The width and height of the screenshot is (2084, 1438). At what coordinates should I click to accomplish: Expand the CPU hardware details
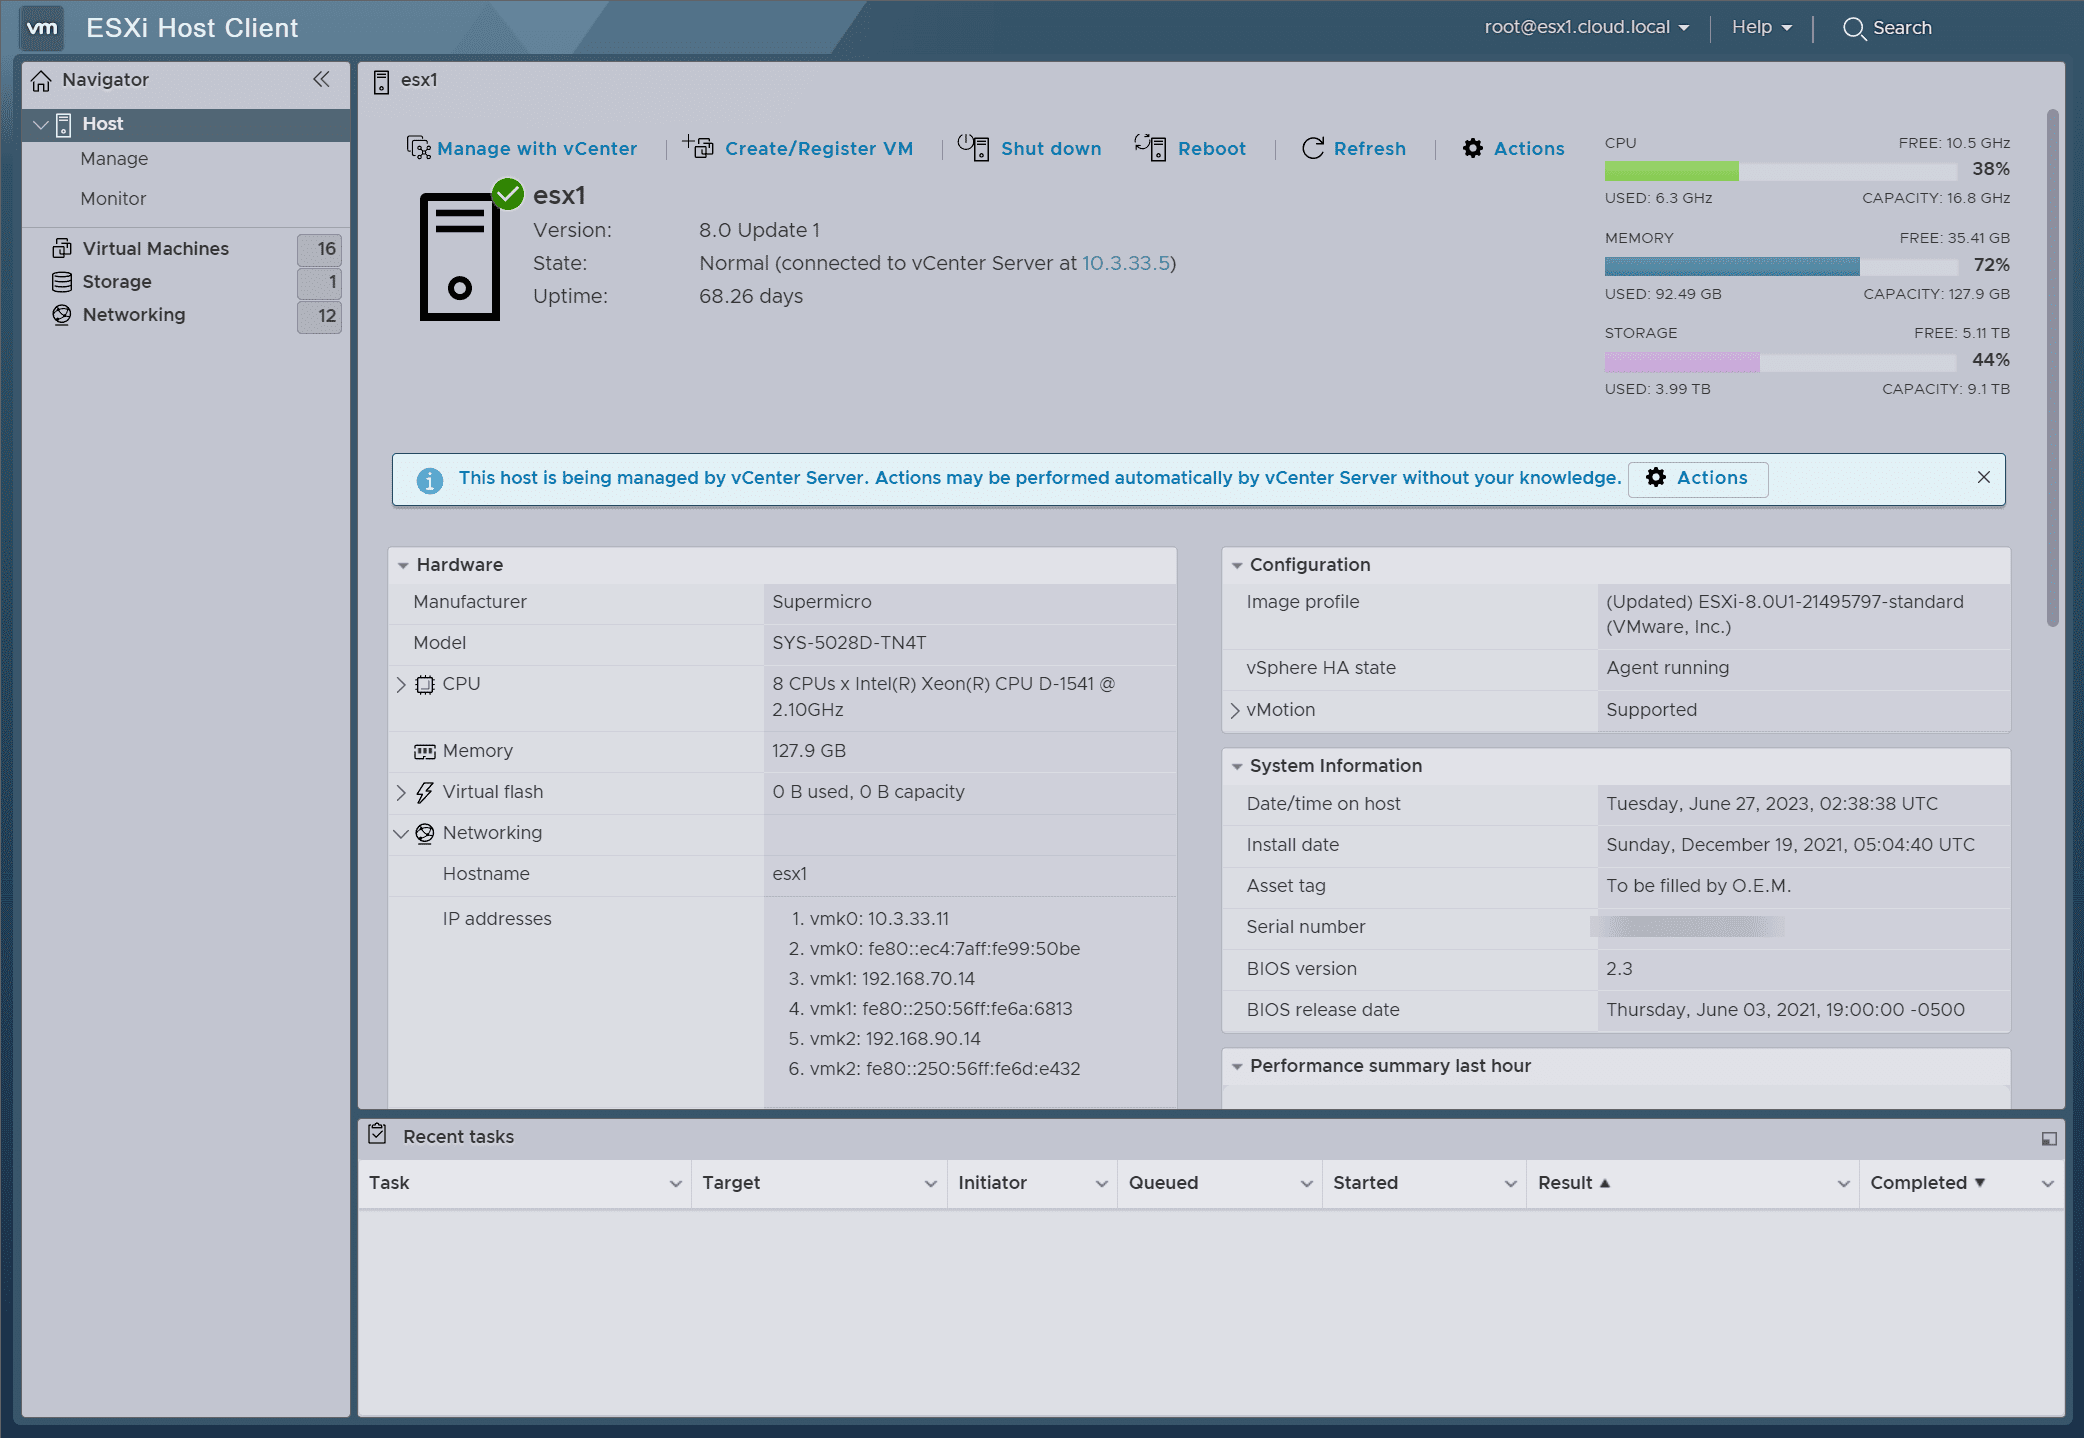(x=403, y=685)
